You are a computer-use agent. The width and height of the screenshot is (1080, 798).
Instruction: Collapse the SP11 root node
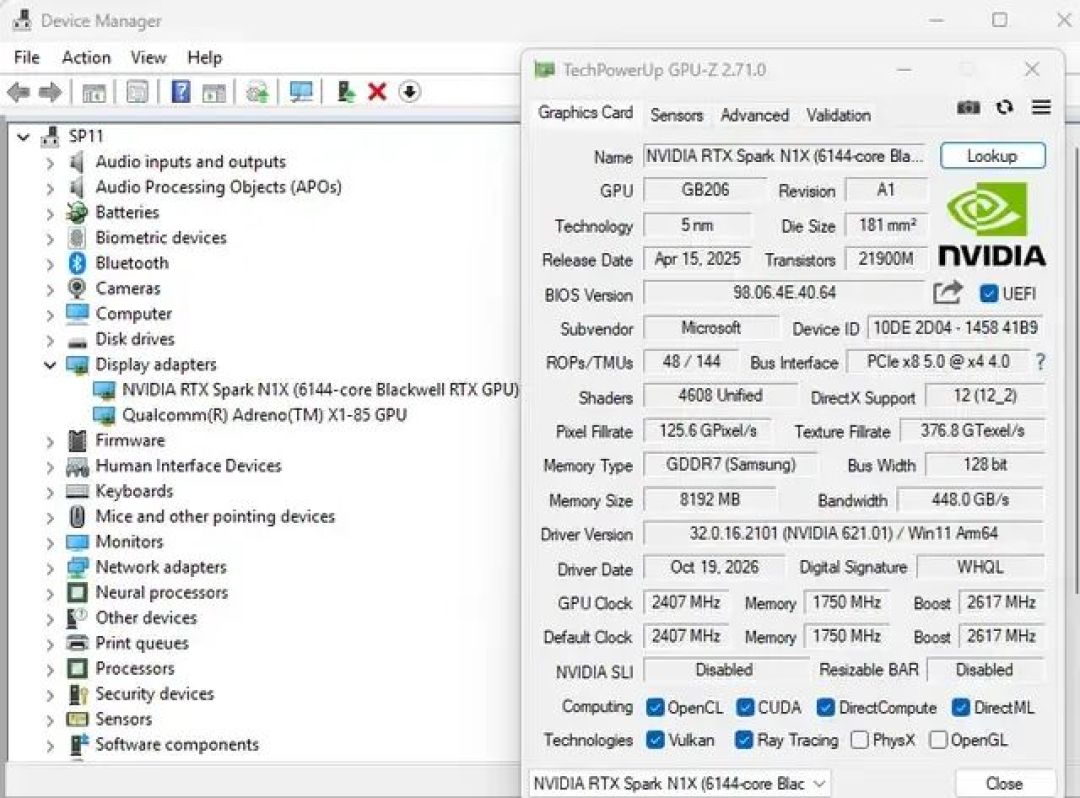[x=23, y=136]
